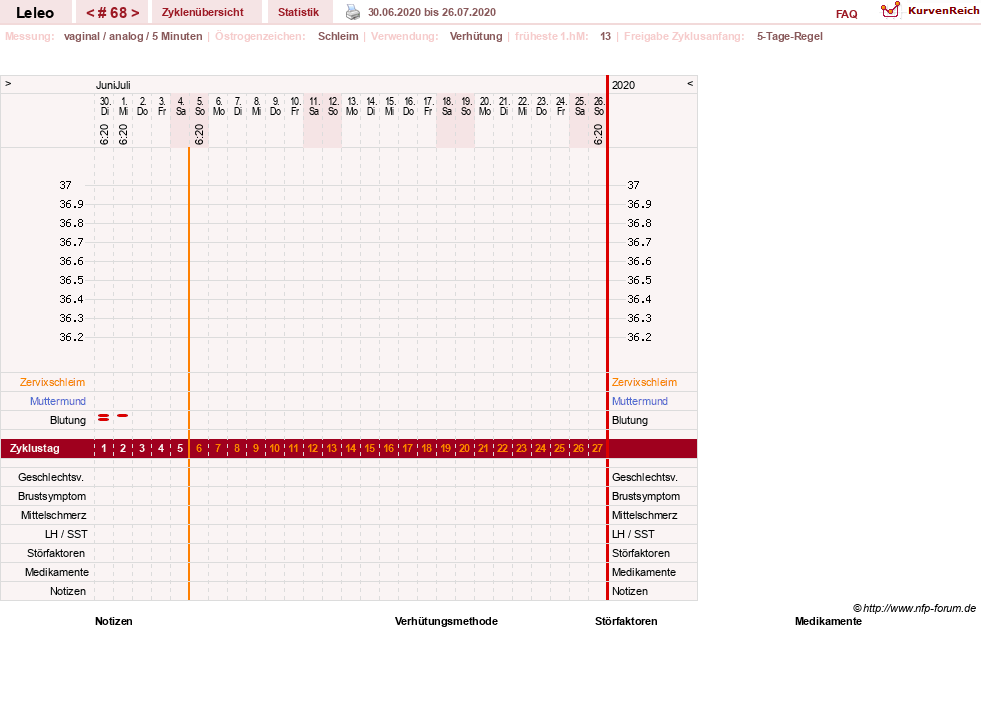
Task: Click the left 37 temperature label
Action: [x=66, y=185]
